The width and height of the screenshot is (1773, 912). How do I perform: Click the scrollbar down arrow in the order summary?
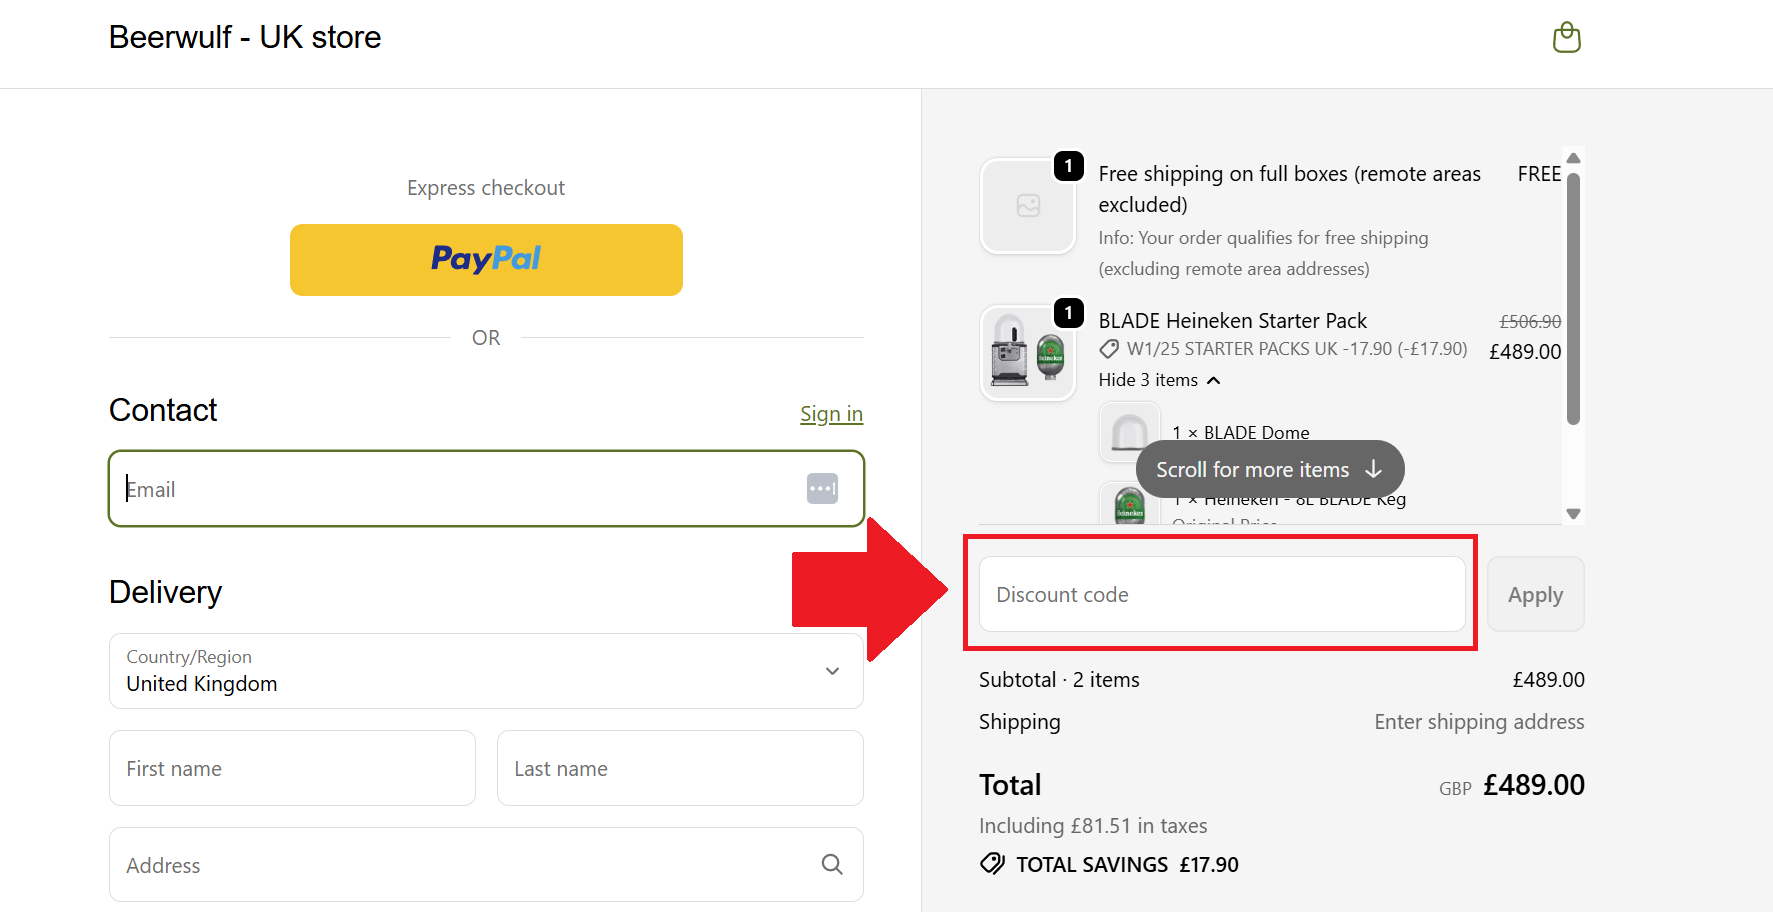tap(1573, 513)
